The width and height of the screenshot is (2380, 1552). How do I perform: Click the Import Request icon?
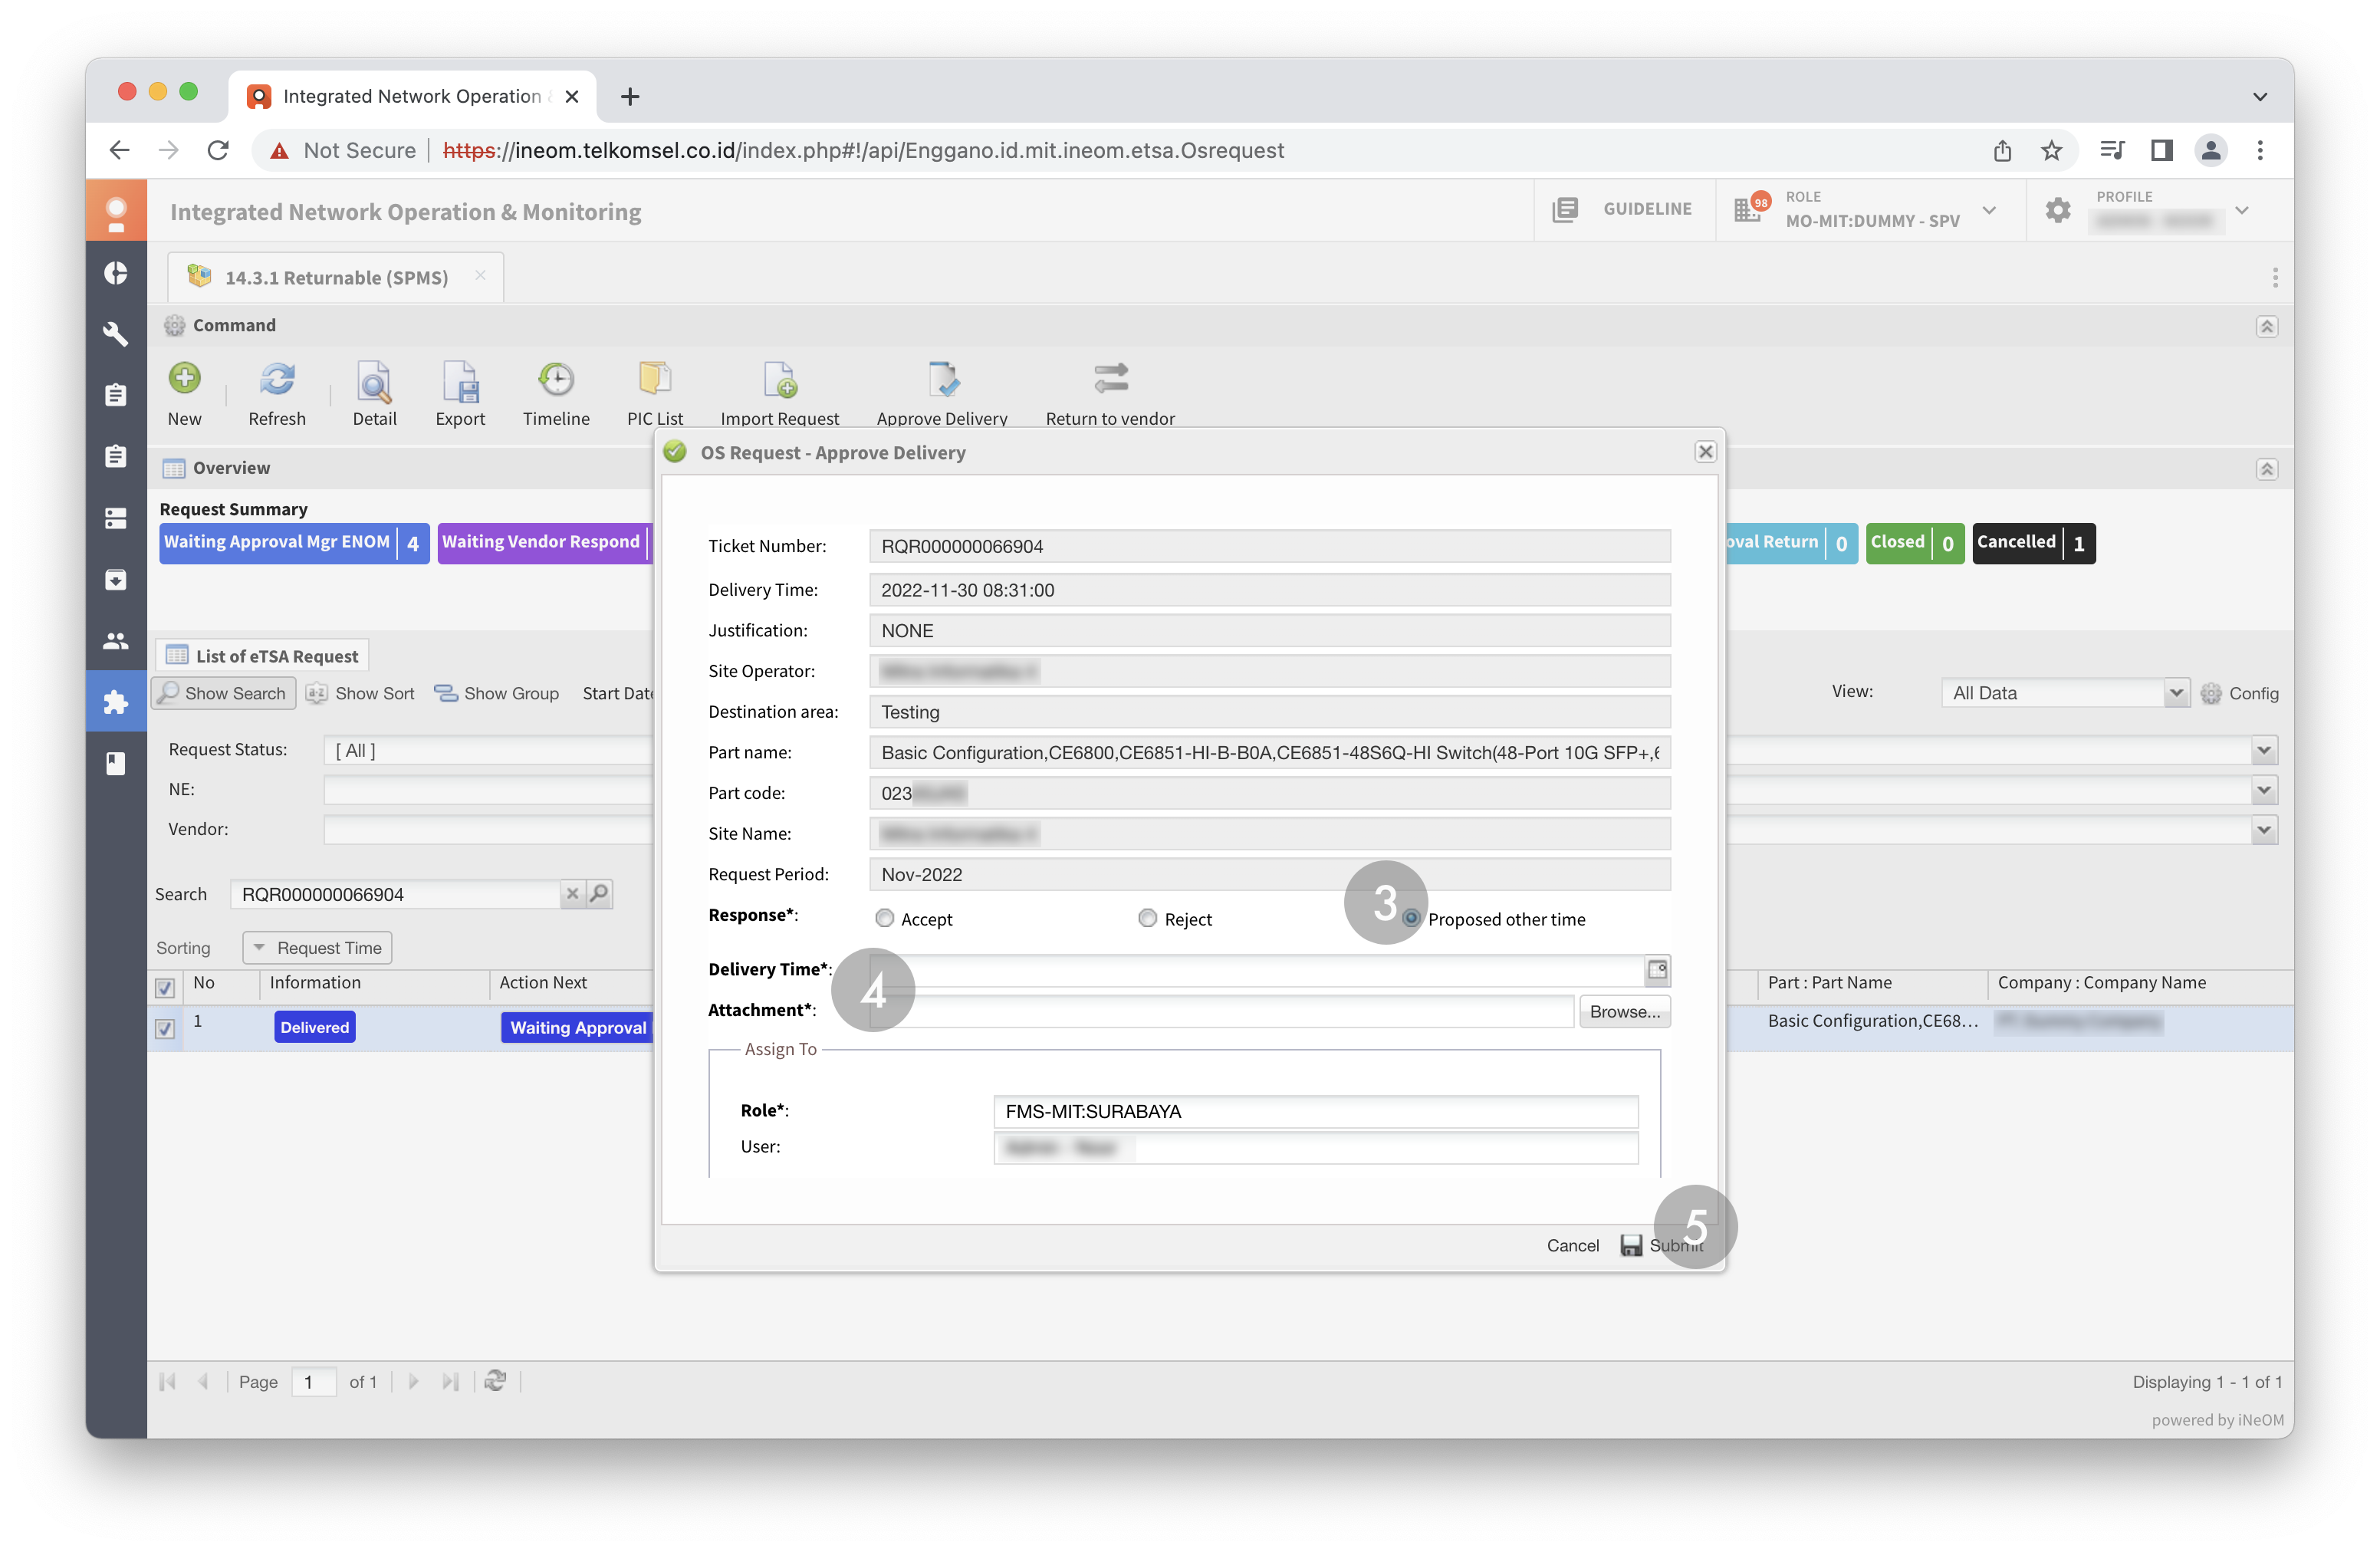coord(780,379)
